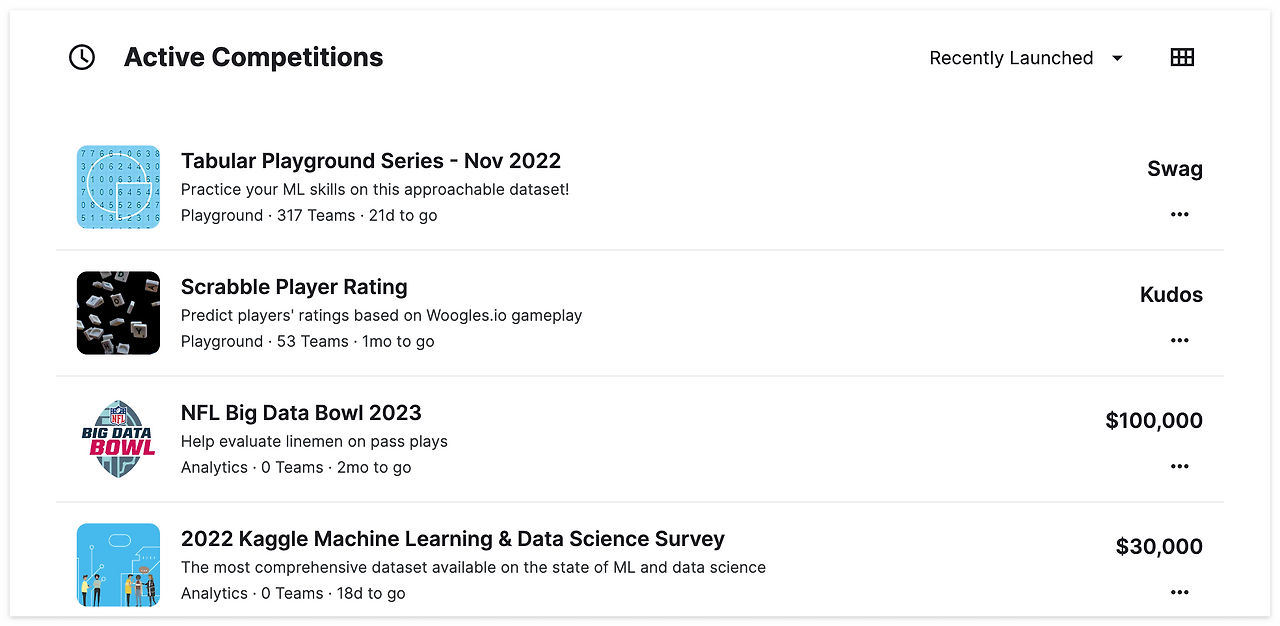Viewport: 1280px width, 626px height.
Task: Open the NFL Big Data Bowl 2023 title
Action: [x=301, y=413]
